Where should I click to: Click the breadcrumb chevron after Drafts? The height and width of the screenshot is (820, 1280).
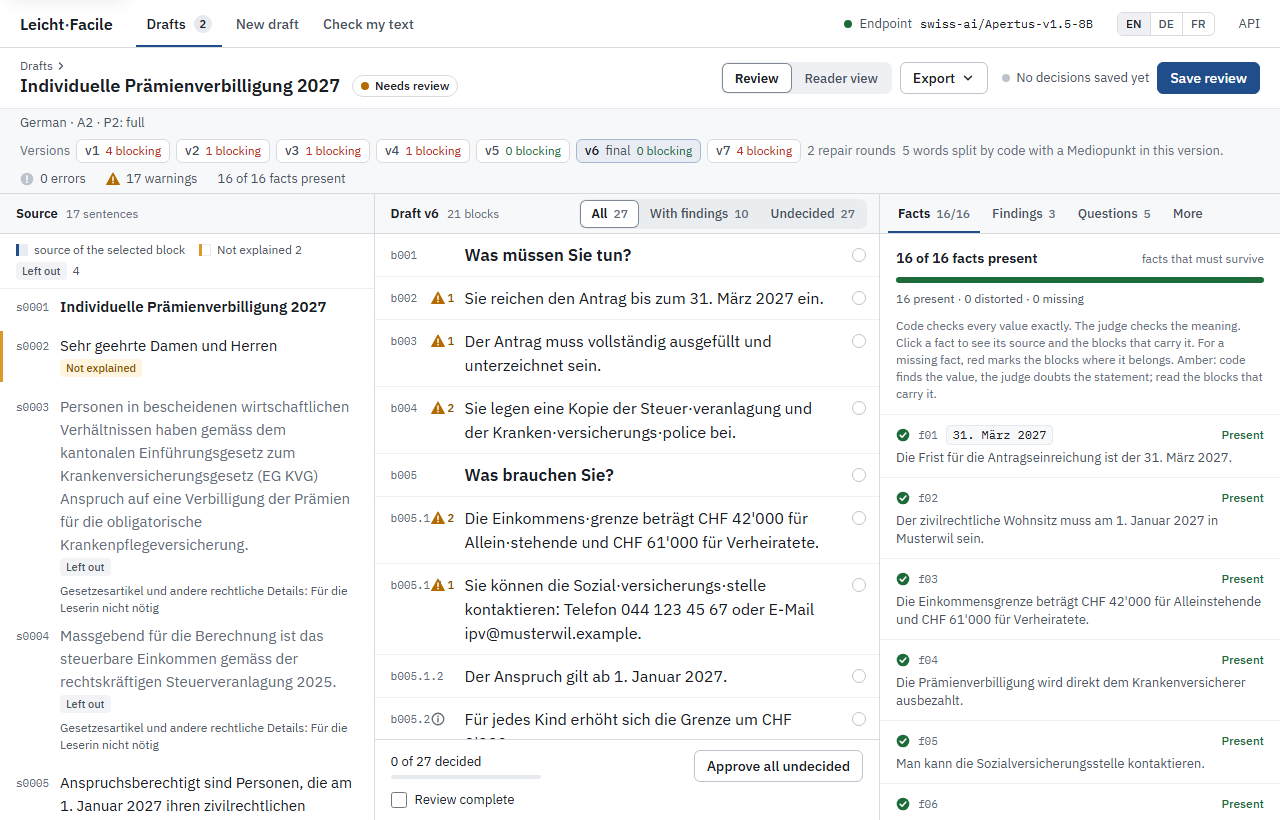pos(61,66)
